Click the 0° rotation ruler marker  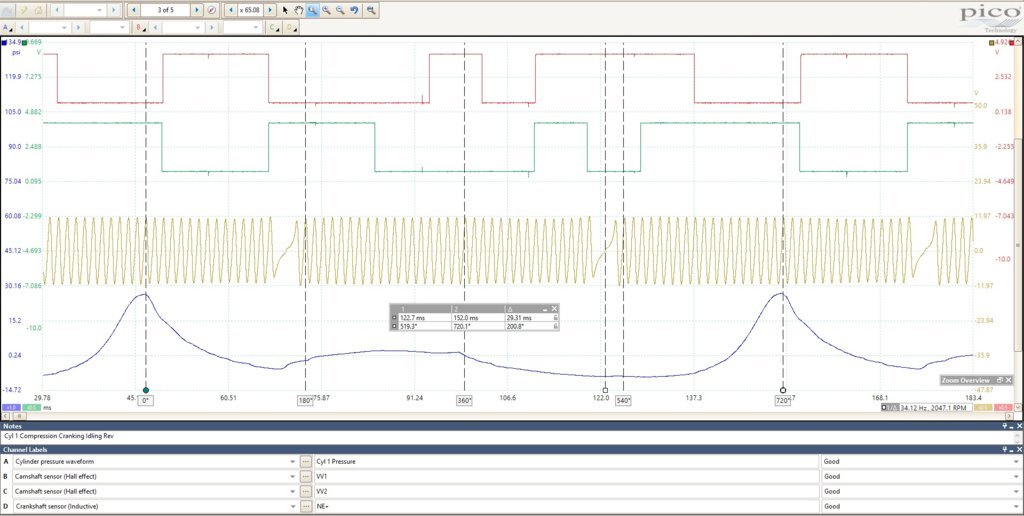[x=146, y=400]
